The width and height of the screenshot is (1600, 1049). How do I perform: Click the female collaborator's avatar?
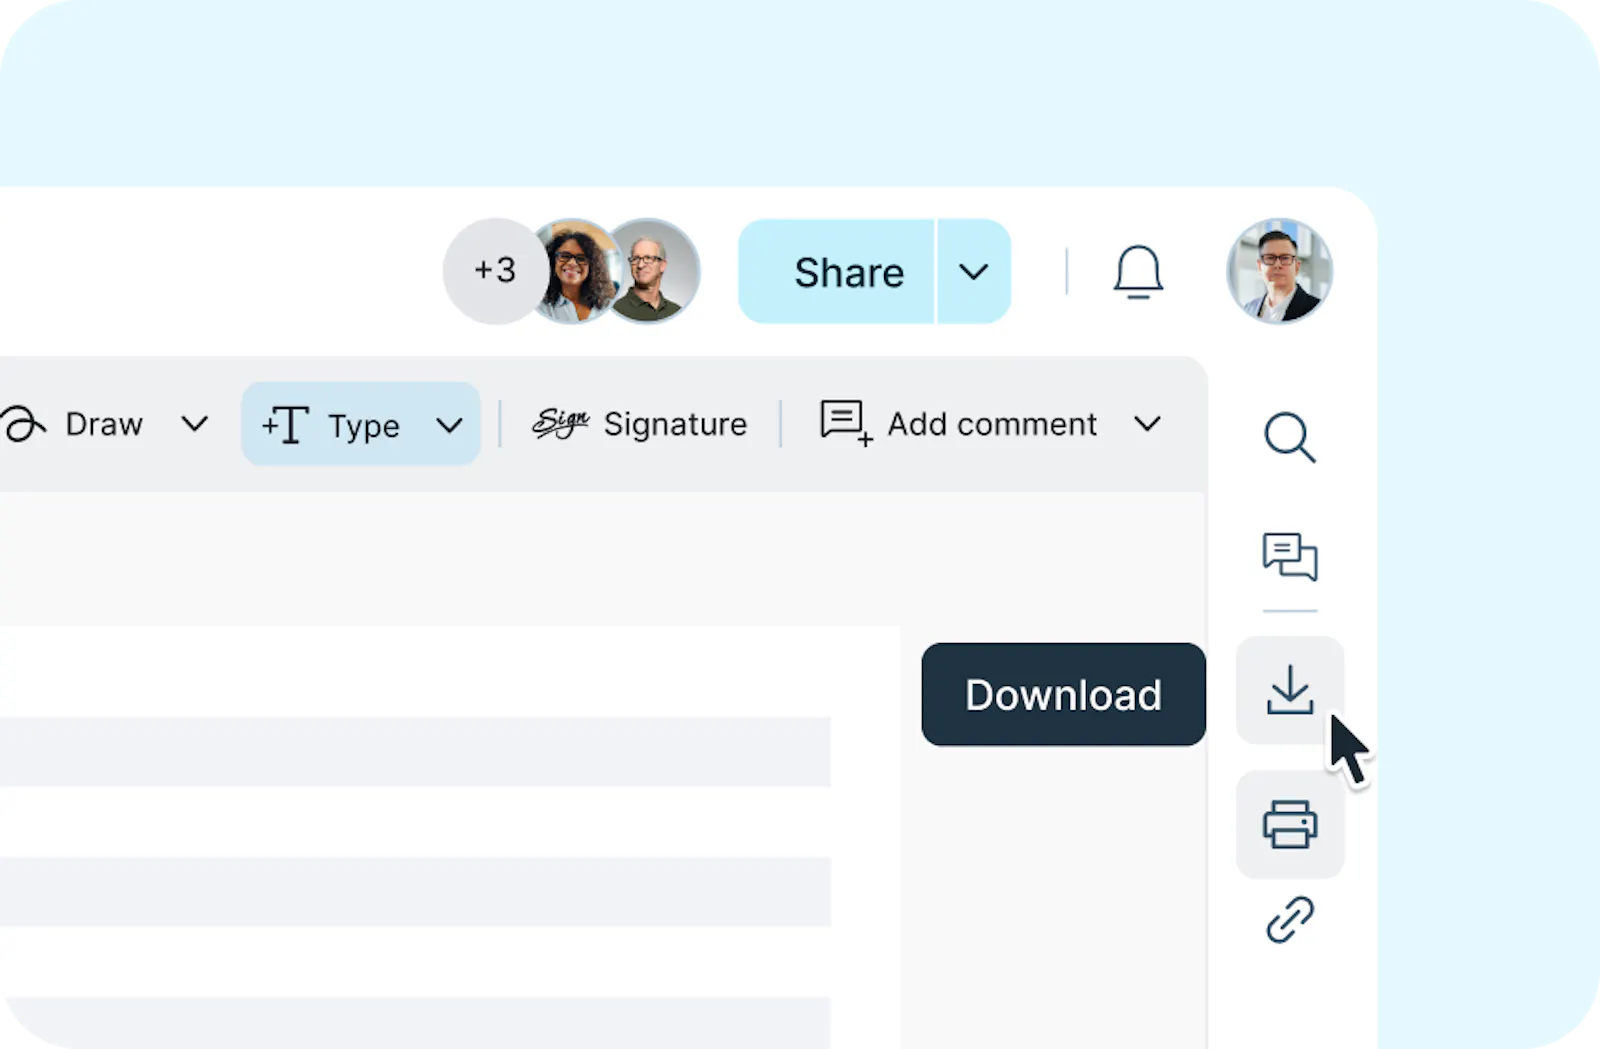click(572, 271)
